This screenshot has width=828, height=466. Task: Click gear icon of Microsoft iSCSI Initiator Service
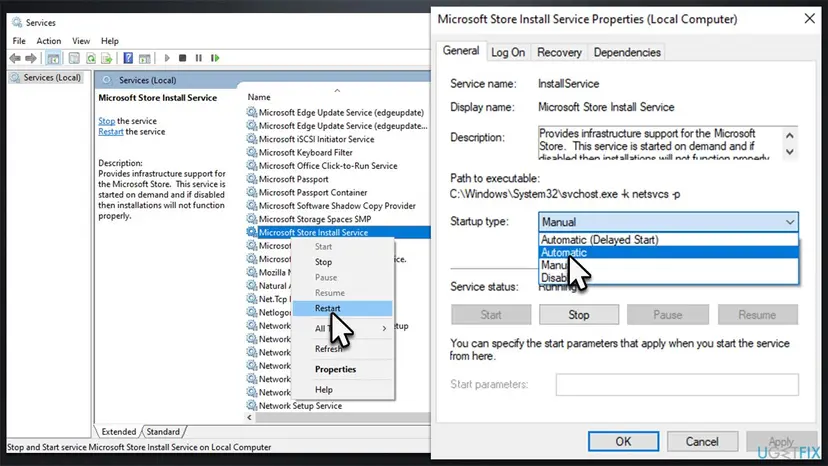click(x=252, y=139)
